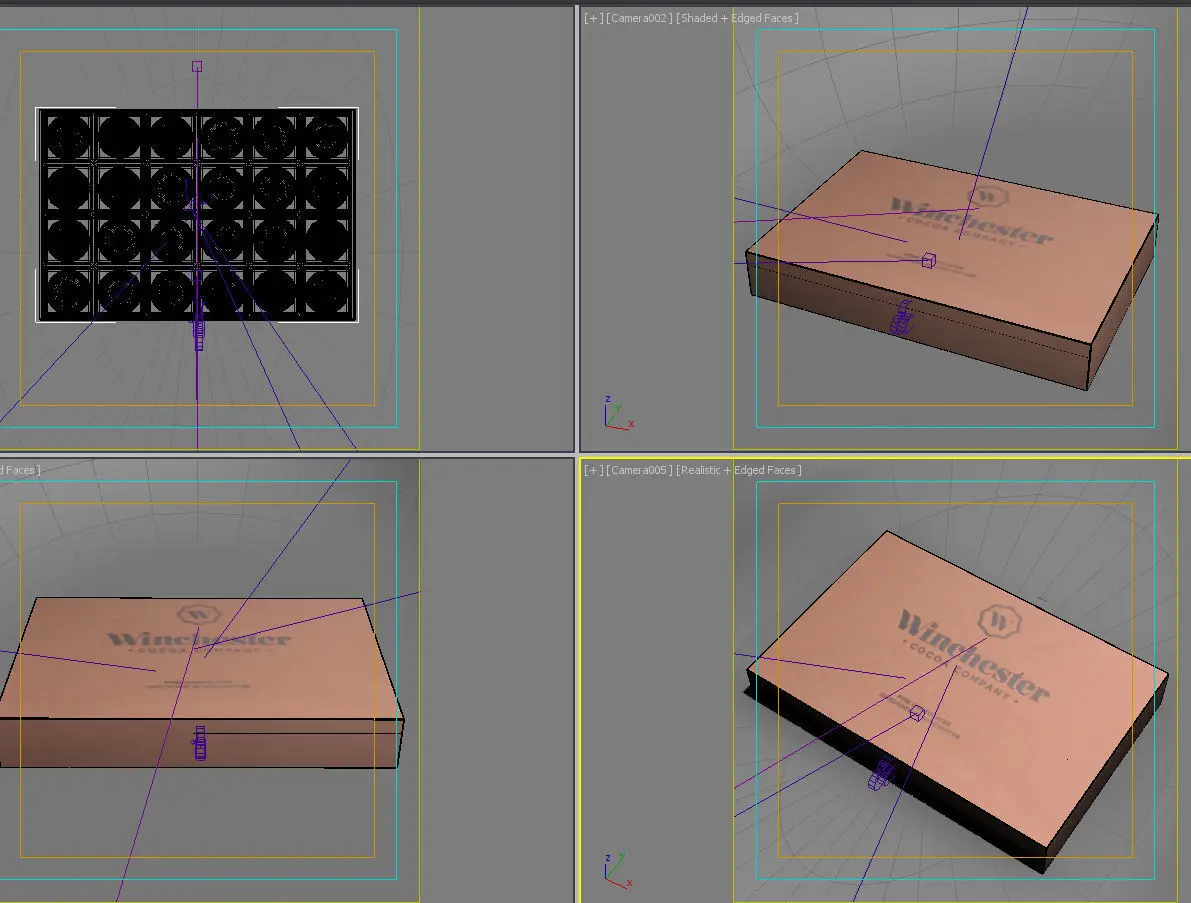
Task: Select the small cube helper on the box lid
Action: point(926,261)
